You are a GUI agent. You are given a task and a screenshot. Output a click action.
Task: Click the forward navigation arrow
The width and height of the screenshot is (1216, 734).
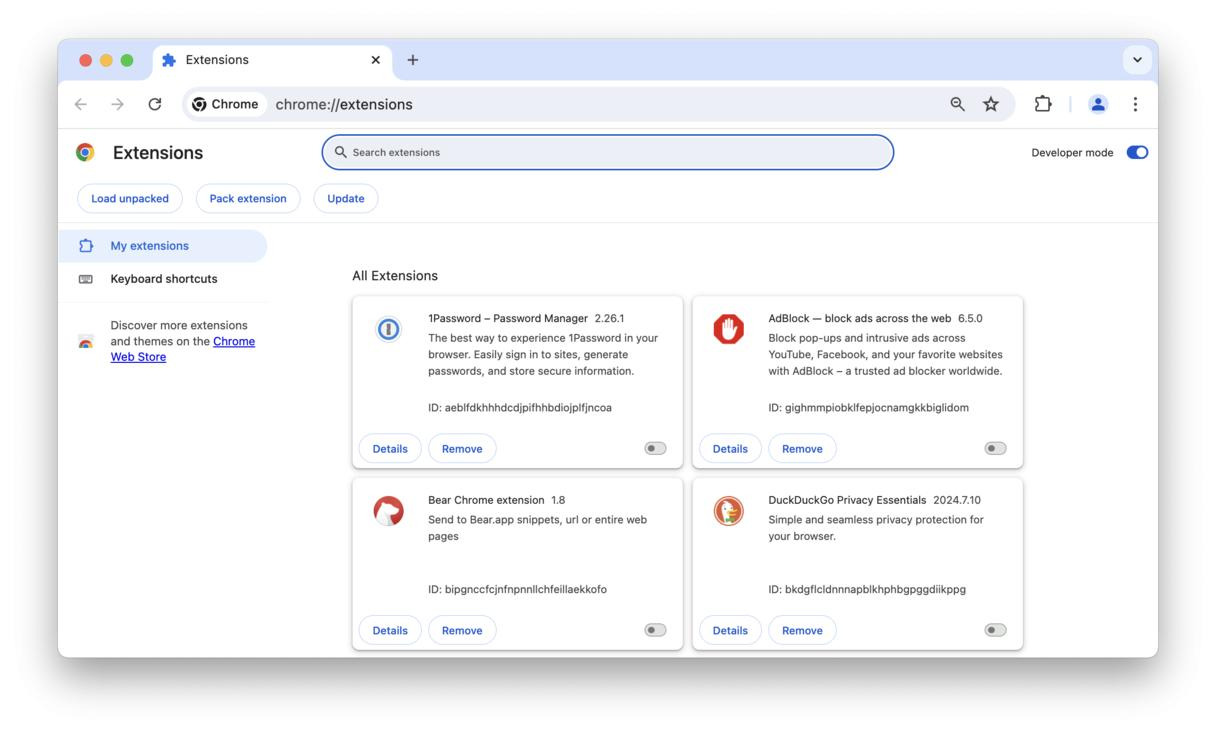[x=118, y=104]
